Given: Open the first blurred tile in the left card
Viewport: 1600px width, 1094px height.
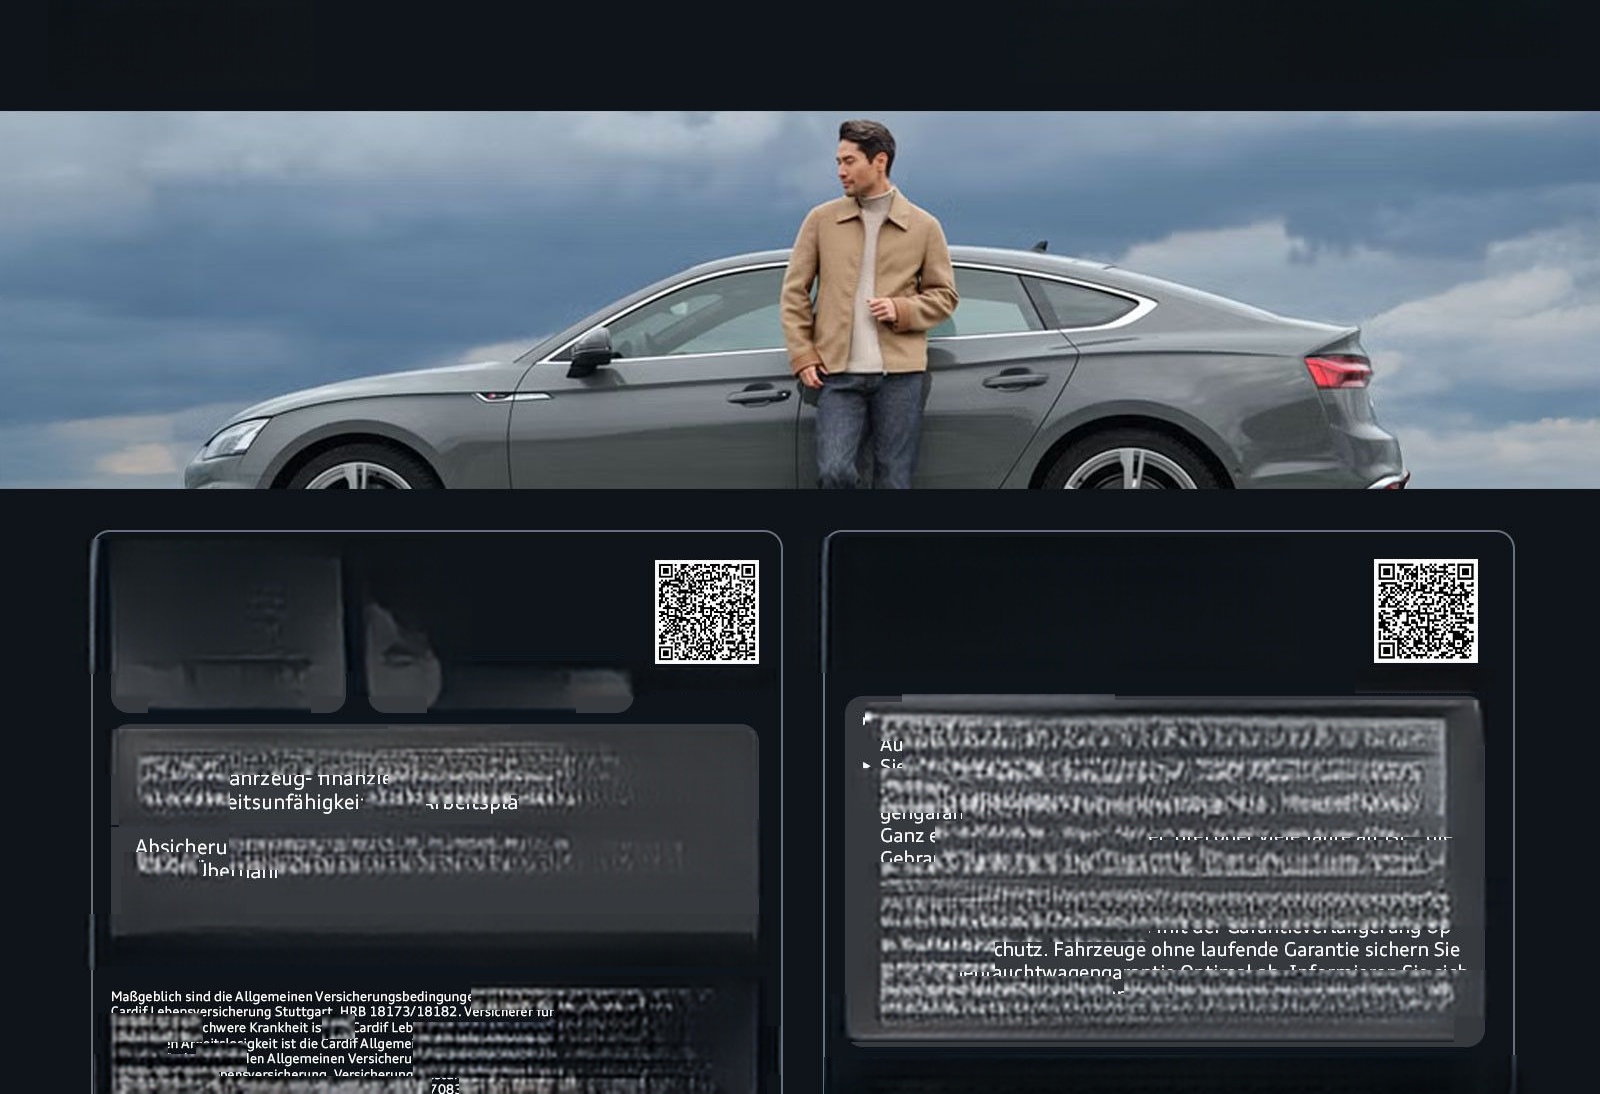Looking at the screenshot, I should 228,625.
